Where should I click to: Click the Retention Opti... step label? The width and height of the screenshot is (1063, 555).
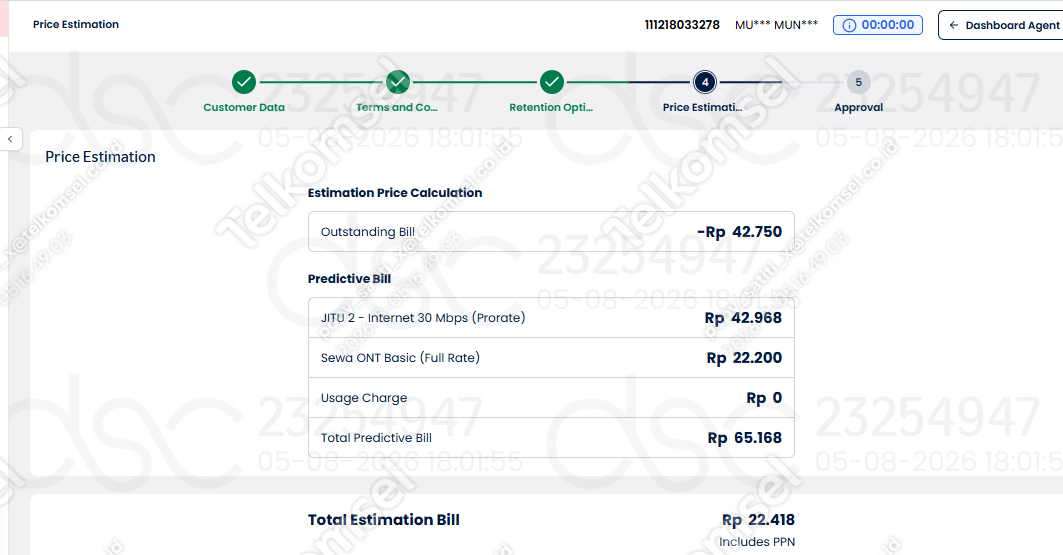(551, 107)
